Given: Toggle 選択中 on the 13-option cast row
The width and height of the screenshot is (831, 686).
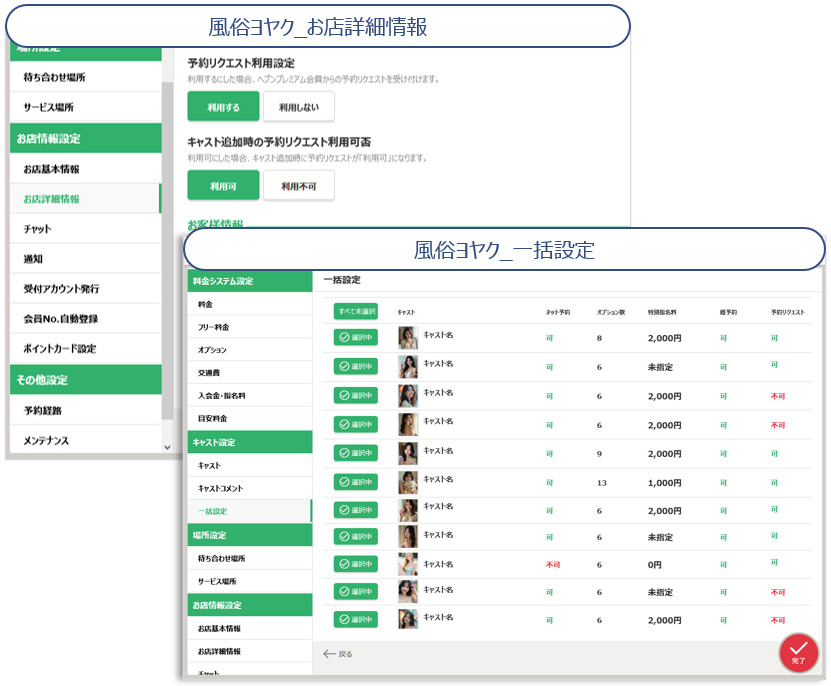Looking at the screenshot, I should click(356, 482).
